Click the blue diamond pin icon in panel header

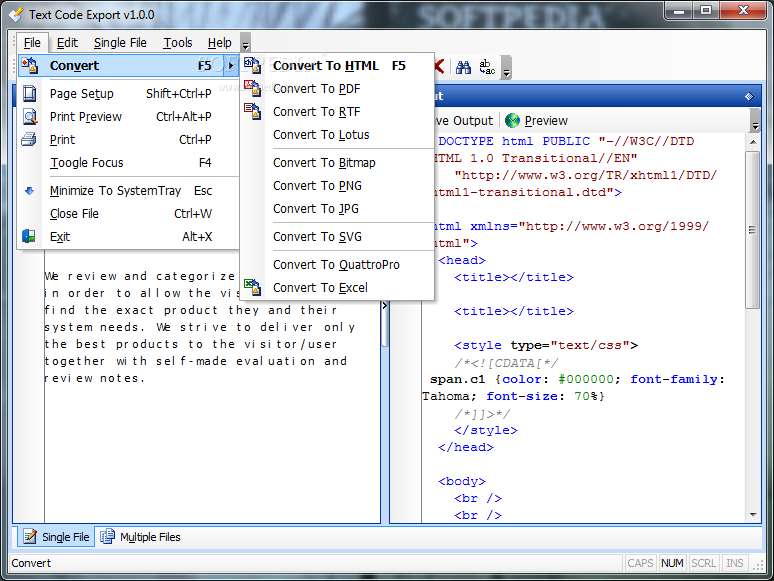[x=749, y=96]
